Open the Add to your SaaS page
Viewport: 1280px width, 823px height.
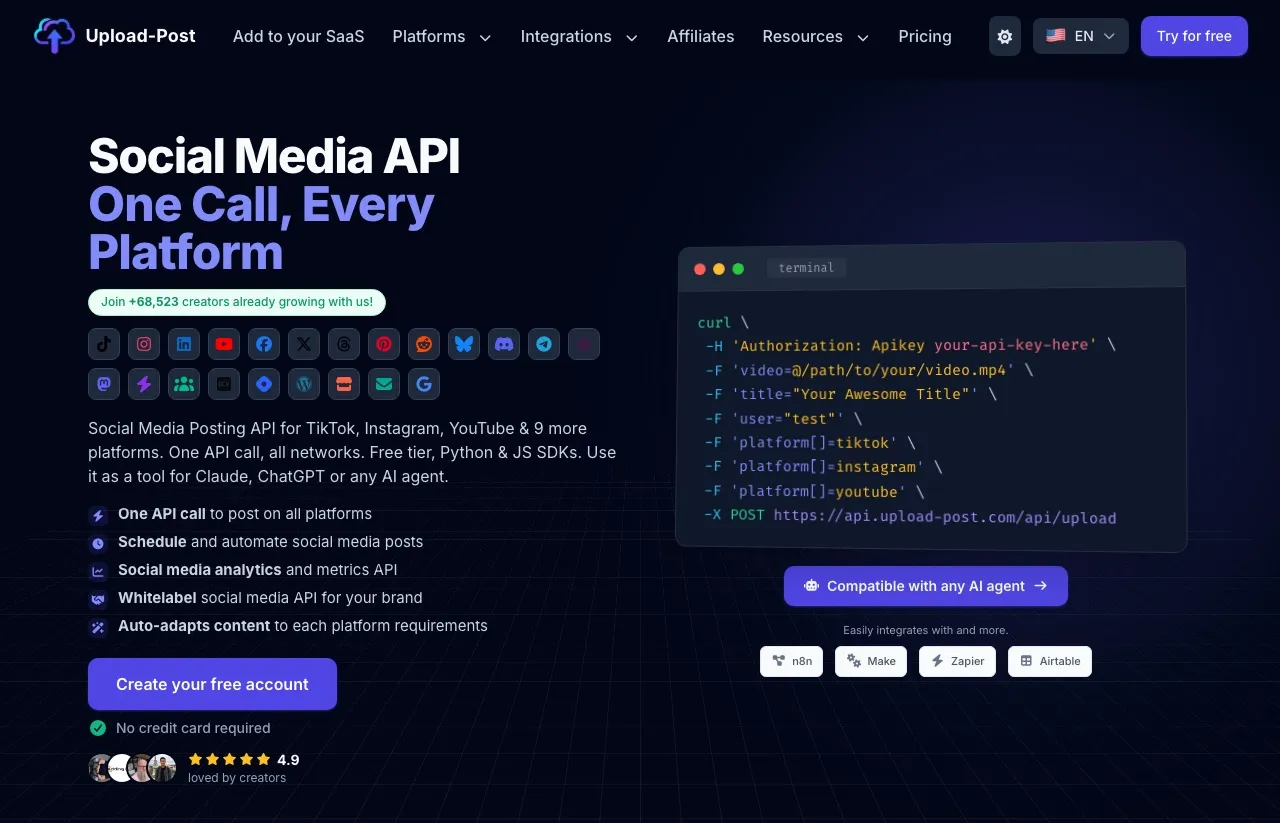pos(298,36)
